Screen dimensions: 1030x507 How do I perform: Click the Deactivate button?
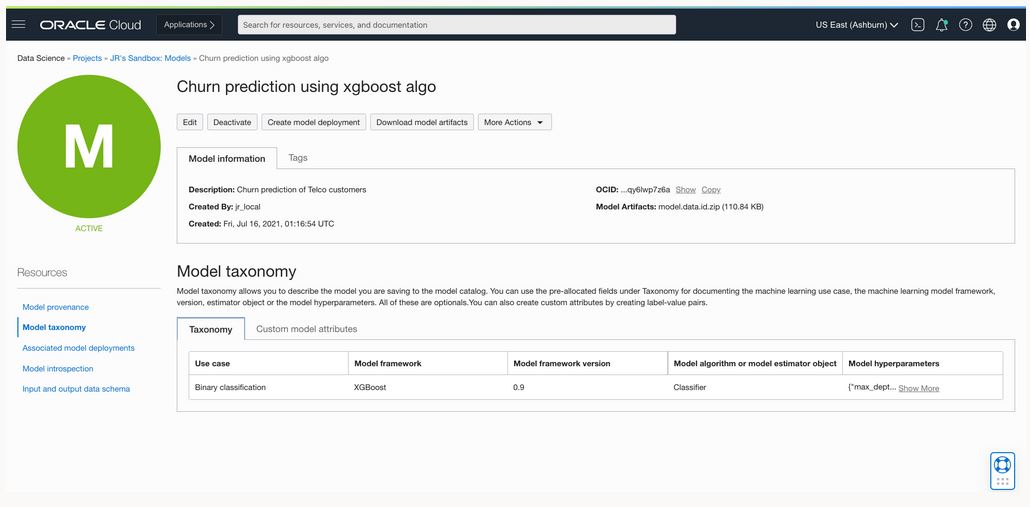pyautogui.click(x=233, y=122)
